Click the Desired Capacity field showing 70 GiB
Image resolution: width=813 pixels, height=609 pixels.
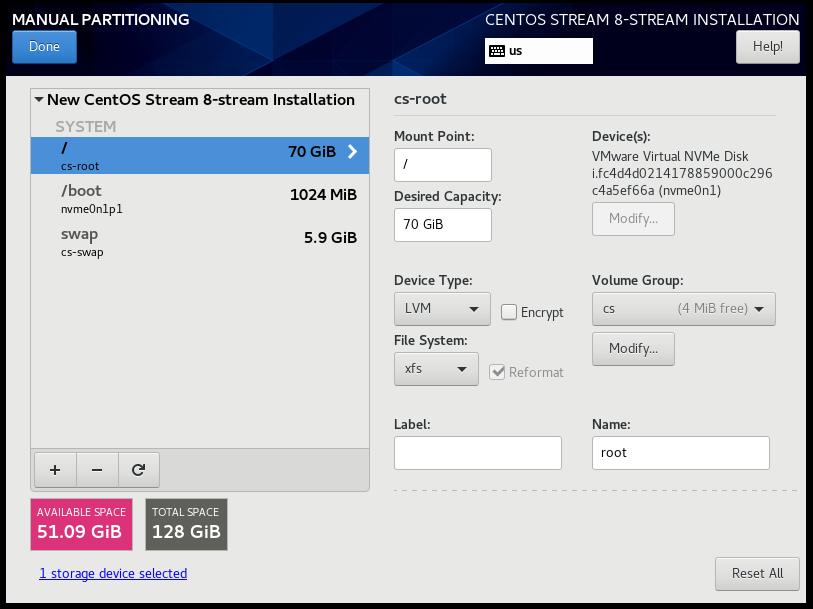pyautogui.click(x=443, y=225)
